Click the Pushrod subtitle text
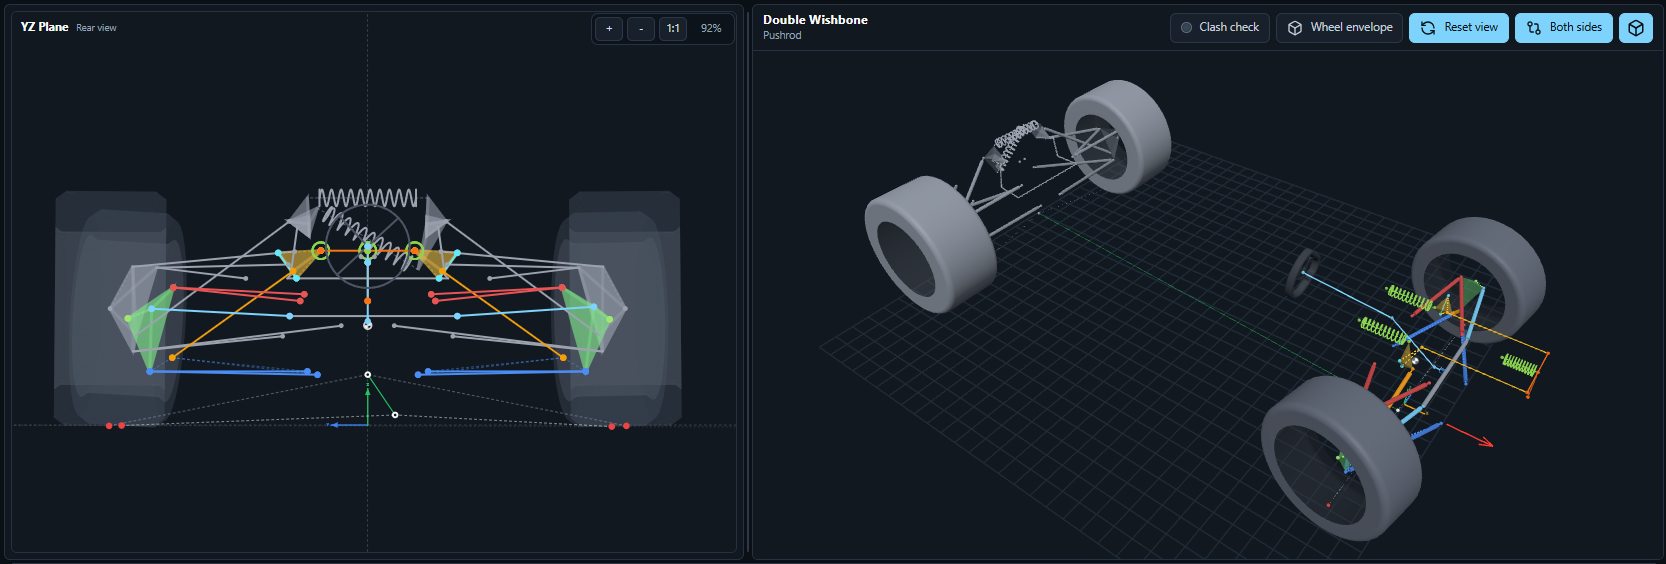1666x564 pixels. (x=782, y=36)
